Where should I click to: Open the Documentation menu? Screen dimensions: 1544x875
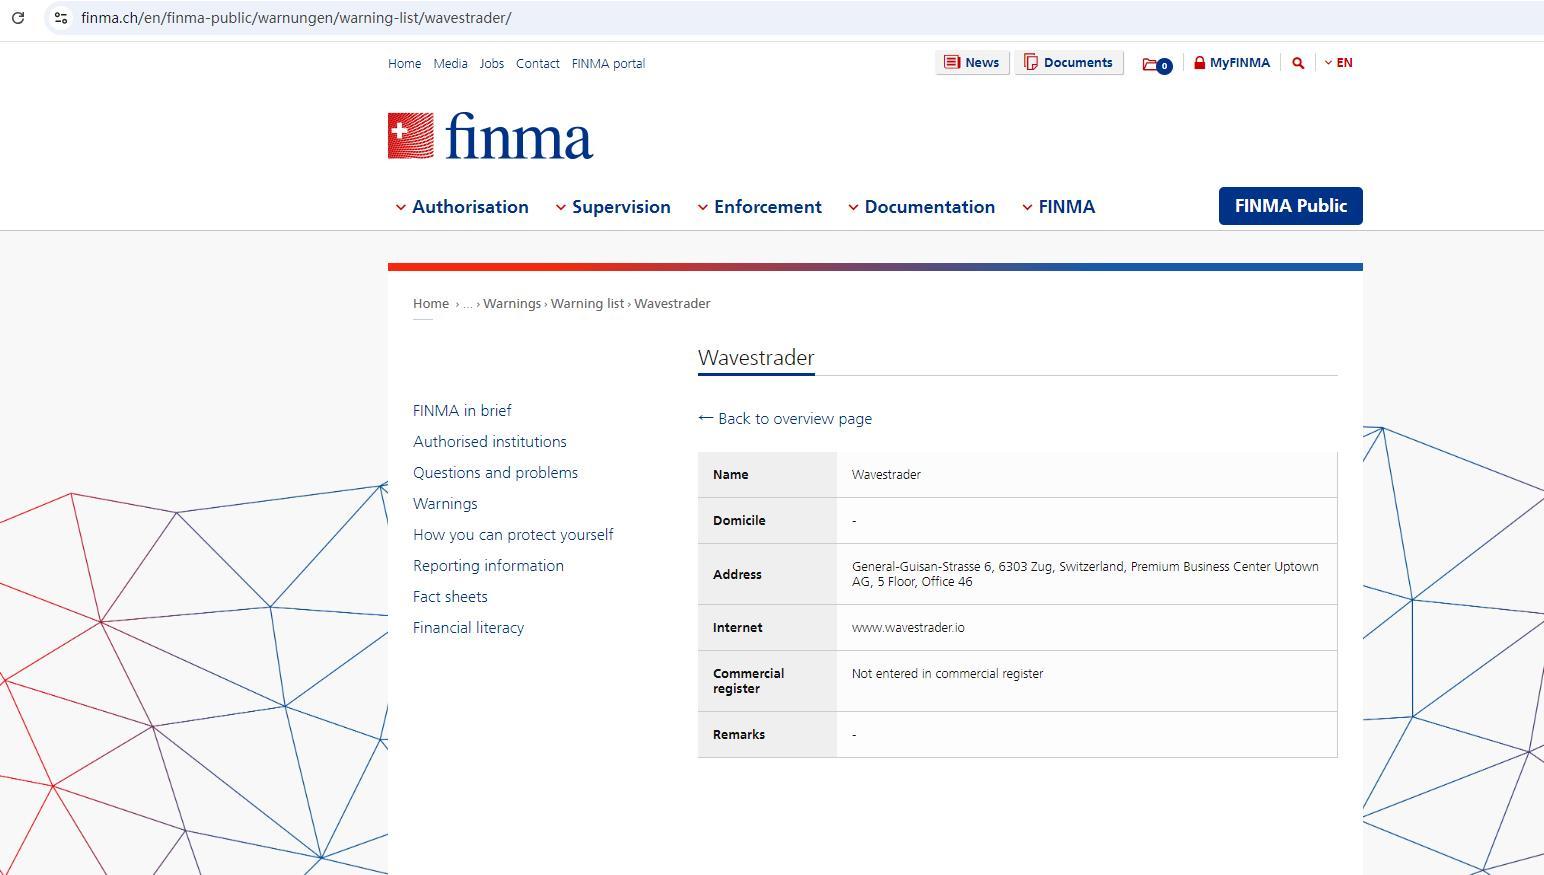(921, 207)
